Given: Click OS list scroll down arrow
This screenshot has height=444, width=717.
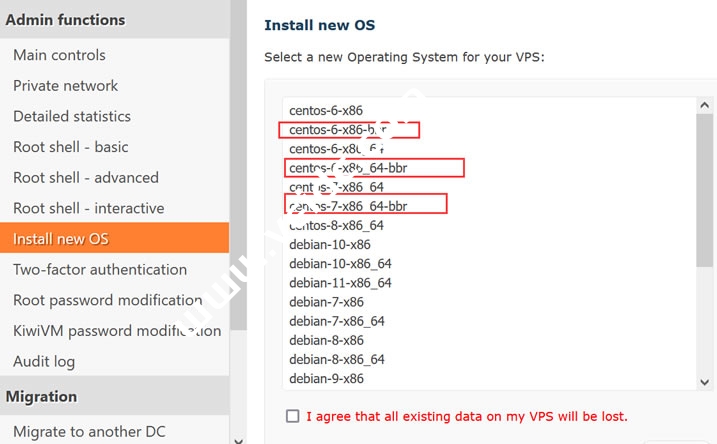Looking at the screenshot, I should 706,381.
